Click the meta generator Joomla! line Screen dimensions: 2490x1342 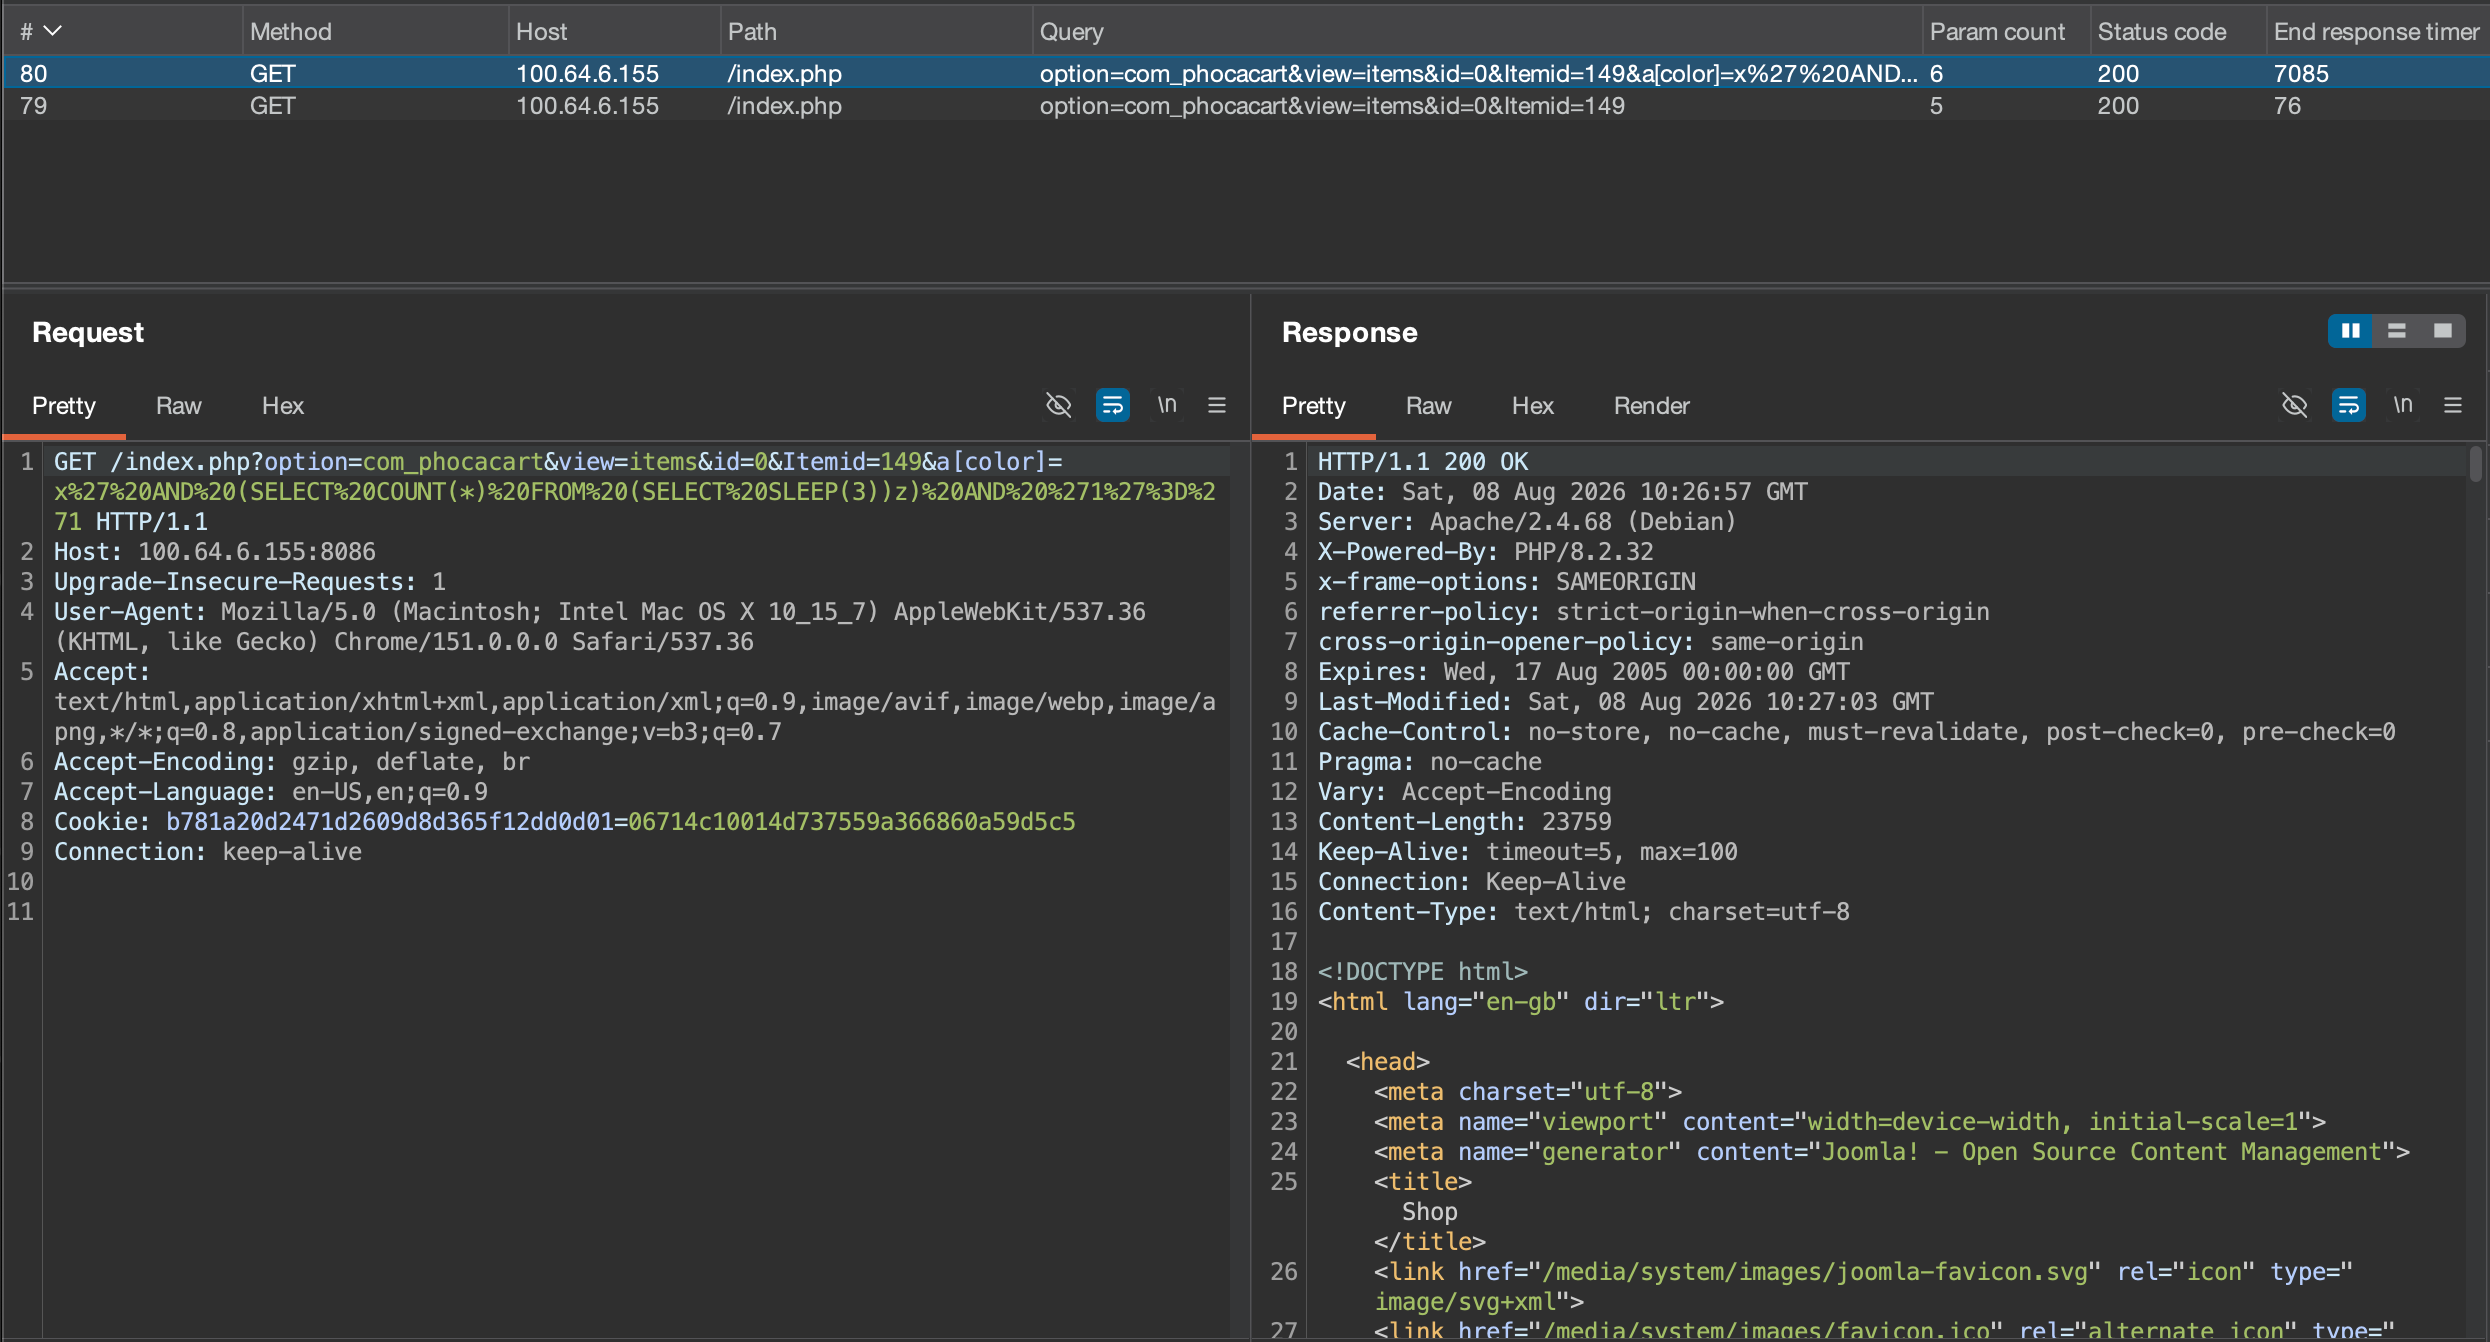(1892, 1151)
